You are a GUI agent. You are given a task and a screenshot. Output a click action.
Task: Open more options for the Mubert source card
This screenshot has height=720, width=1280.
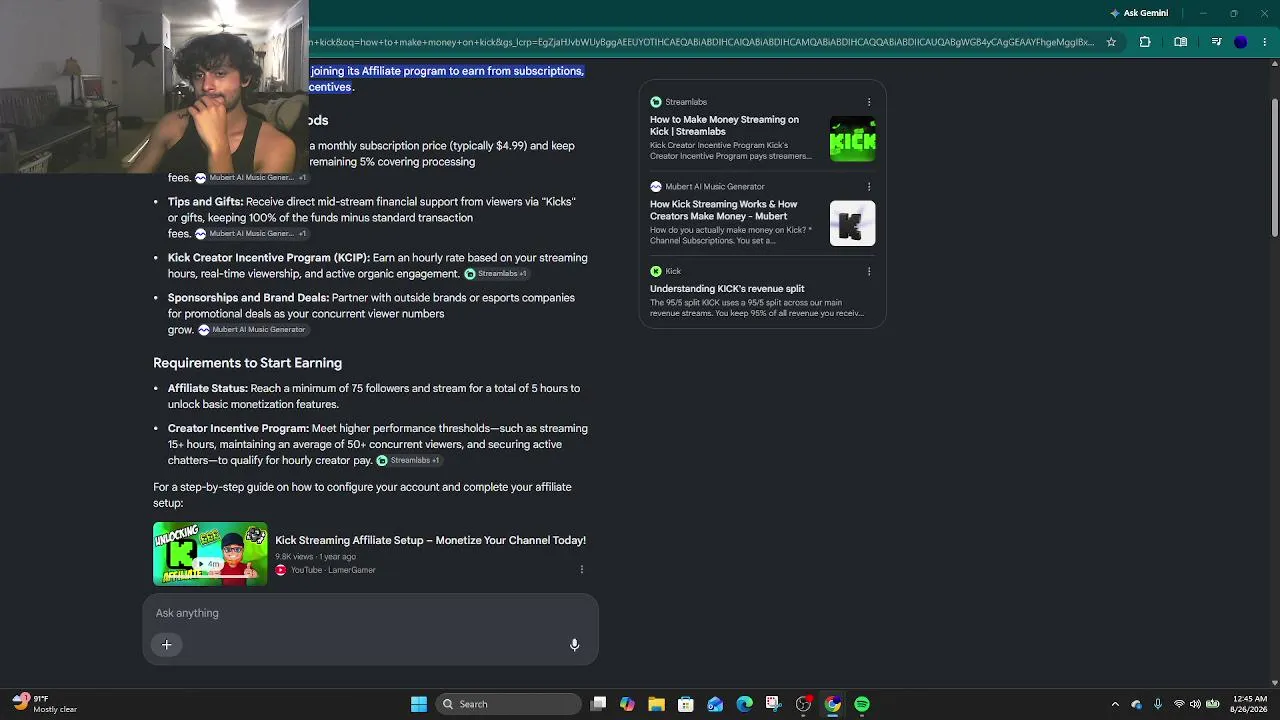pyautogui.click(x=869, y=187)
